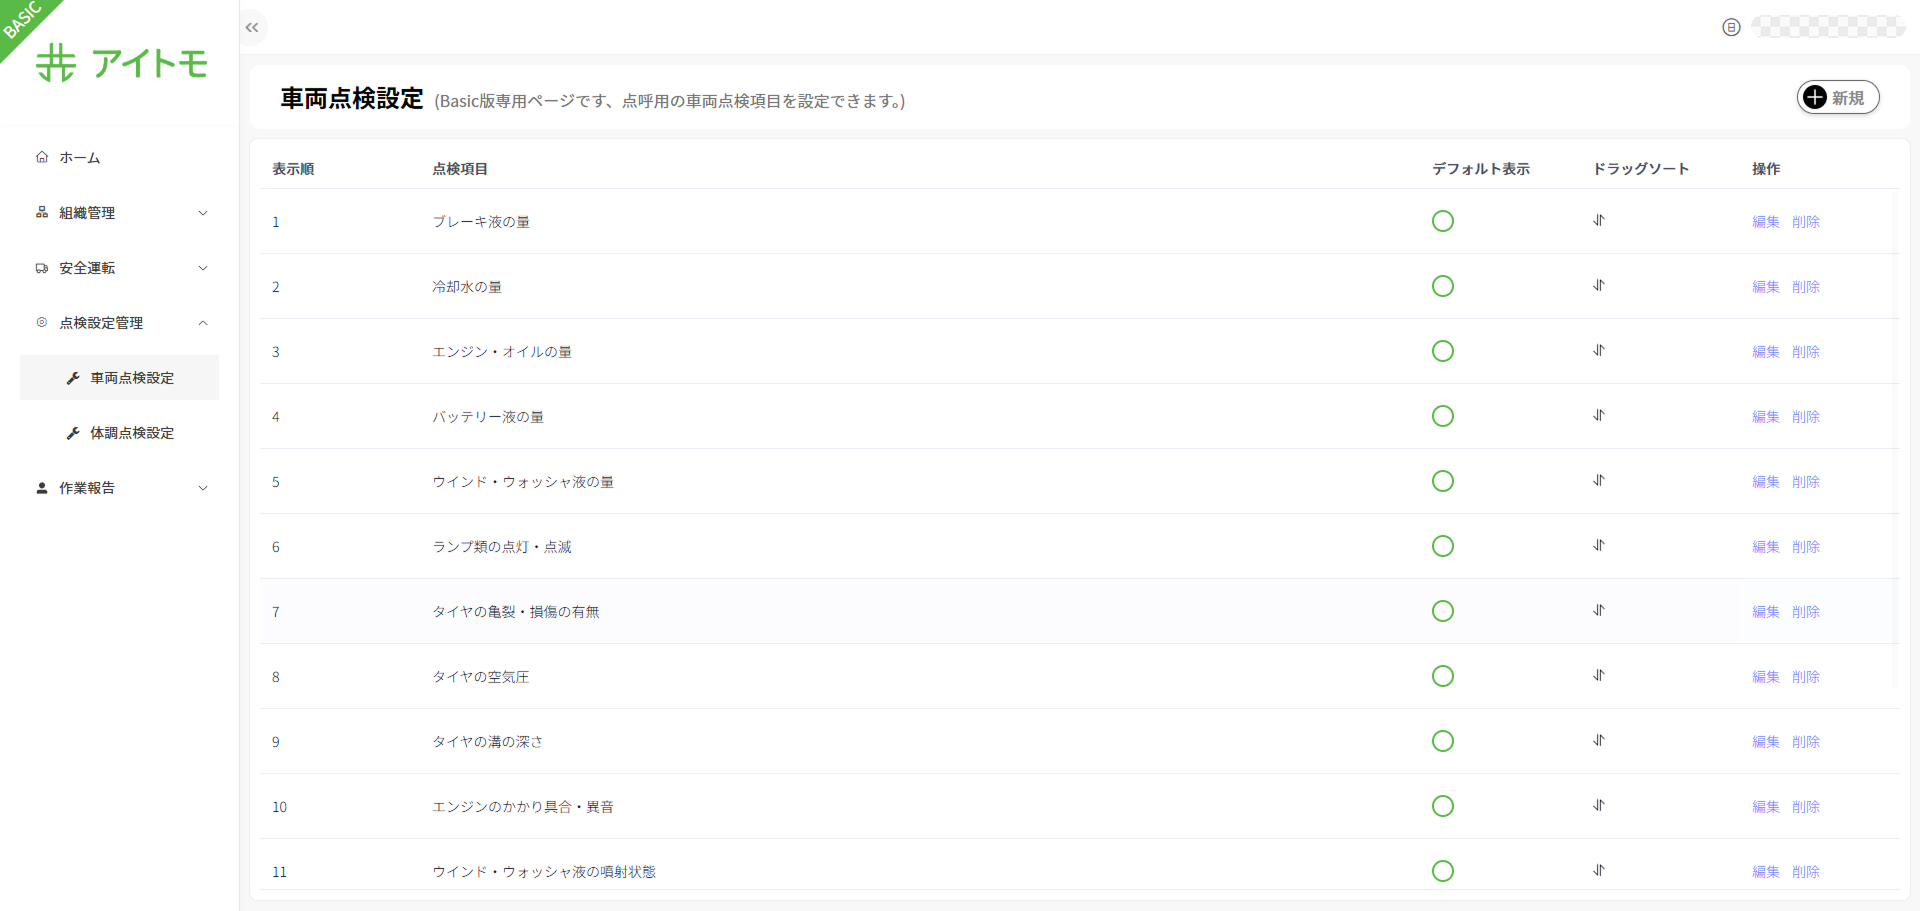Collapse the sidebar with the double-chevron icon
The image size is (1920, 911).
click(252, 28)
